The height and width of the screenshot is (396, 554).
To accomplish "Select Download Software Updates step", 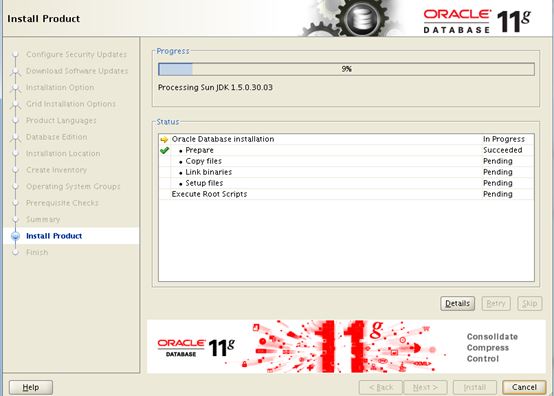I will 77,71.
